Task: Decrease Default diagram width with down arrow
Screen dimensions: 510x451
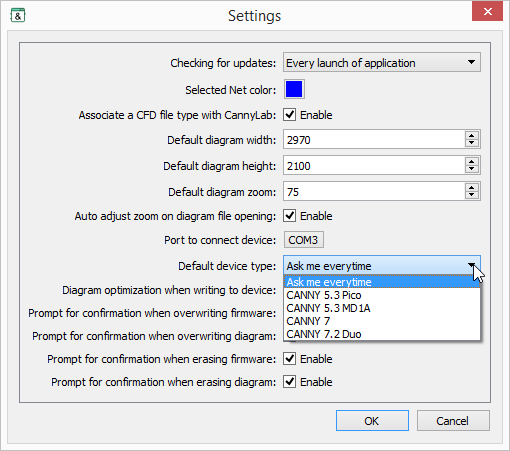Action: (471, 143)
